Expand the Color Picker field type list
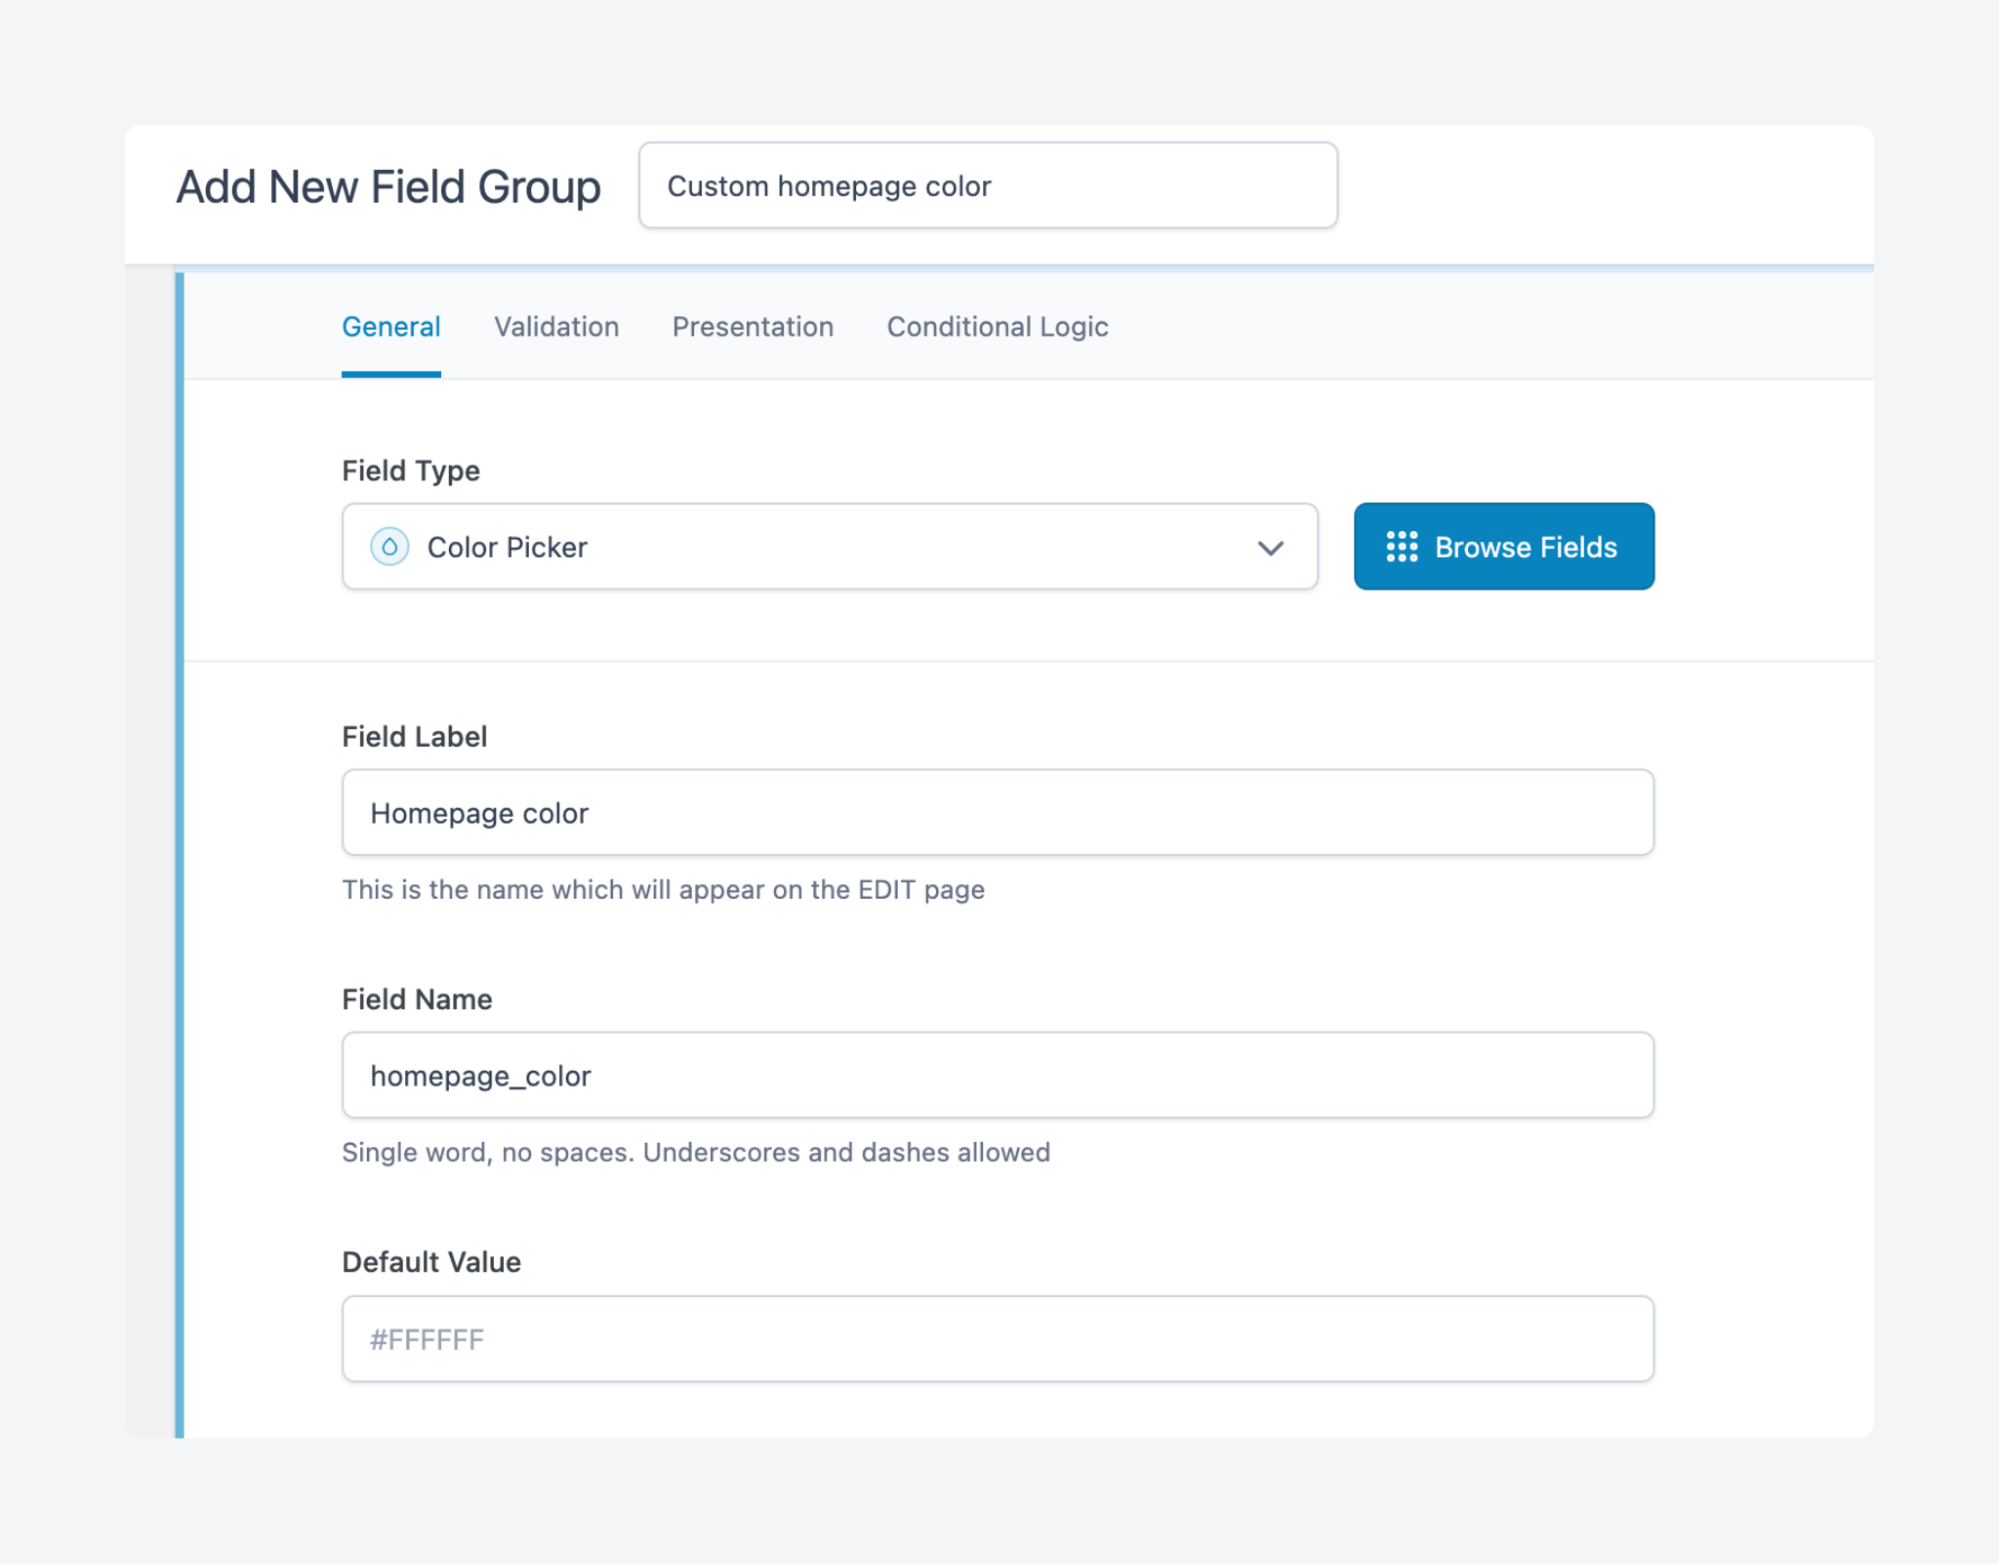The height and width of the screenshot is (1564, 1999). click(x=830, y=547)
